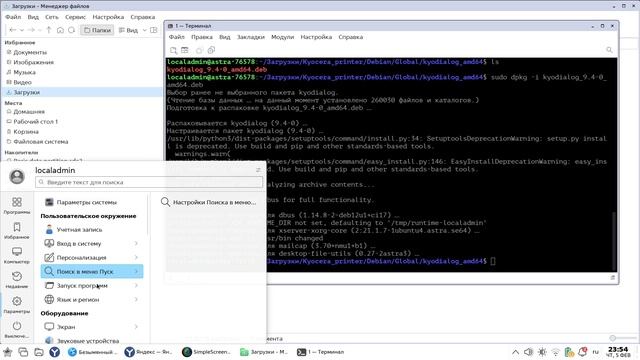Click the localadmin user avatar
This screenshot has width=640, height=360.
(17, 176)
